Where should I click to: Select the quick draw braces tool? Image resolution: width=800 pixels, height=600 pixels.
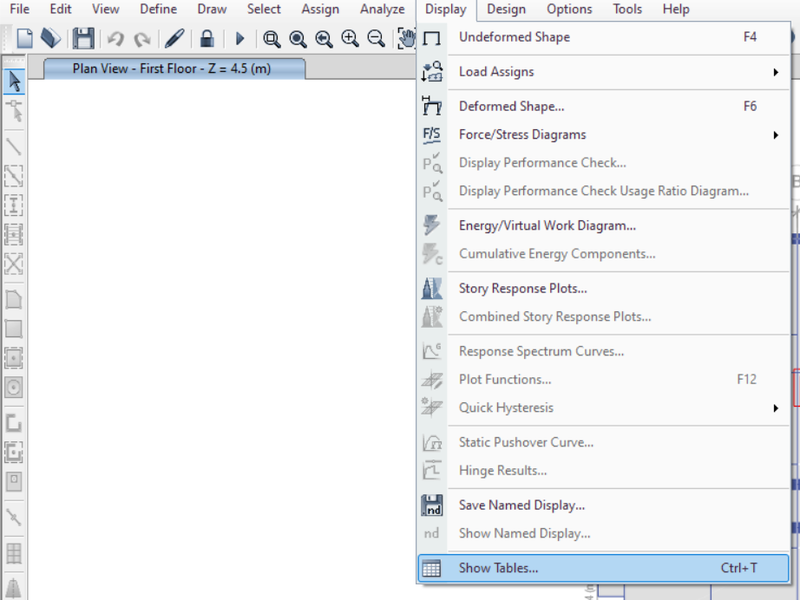pyautogui.click(x=14, y=264)
